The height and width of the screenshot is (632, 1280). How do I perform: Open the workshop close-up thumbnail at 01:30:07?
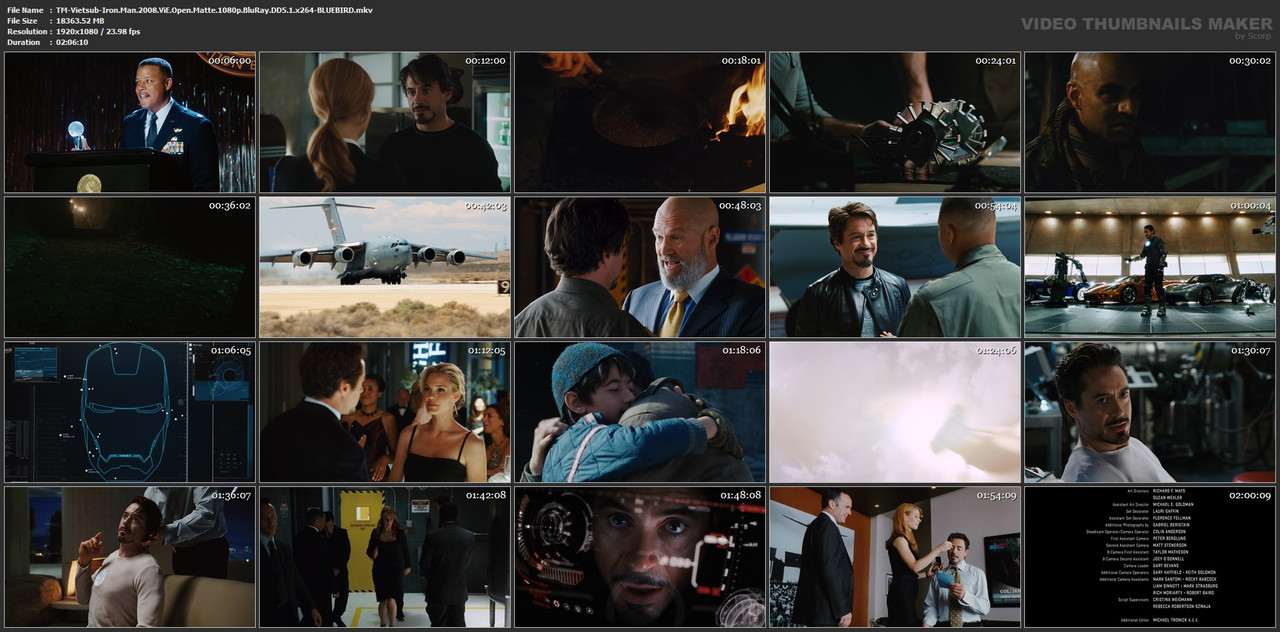pos(1150,412)
